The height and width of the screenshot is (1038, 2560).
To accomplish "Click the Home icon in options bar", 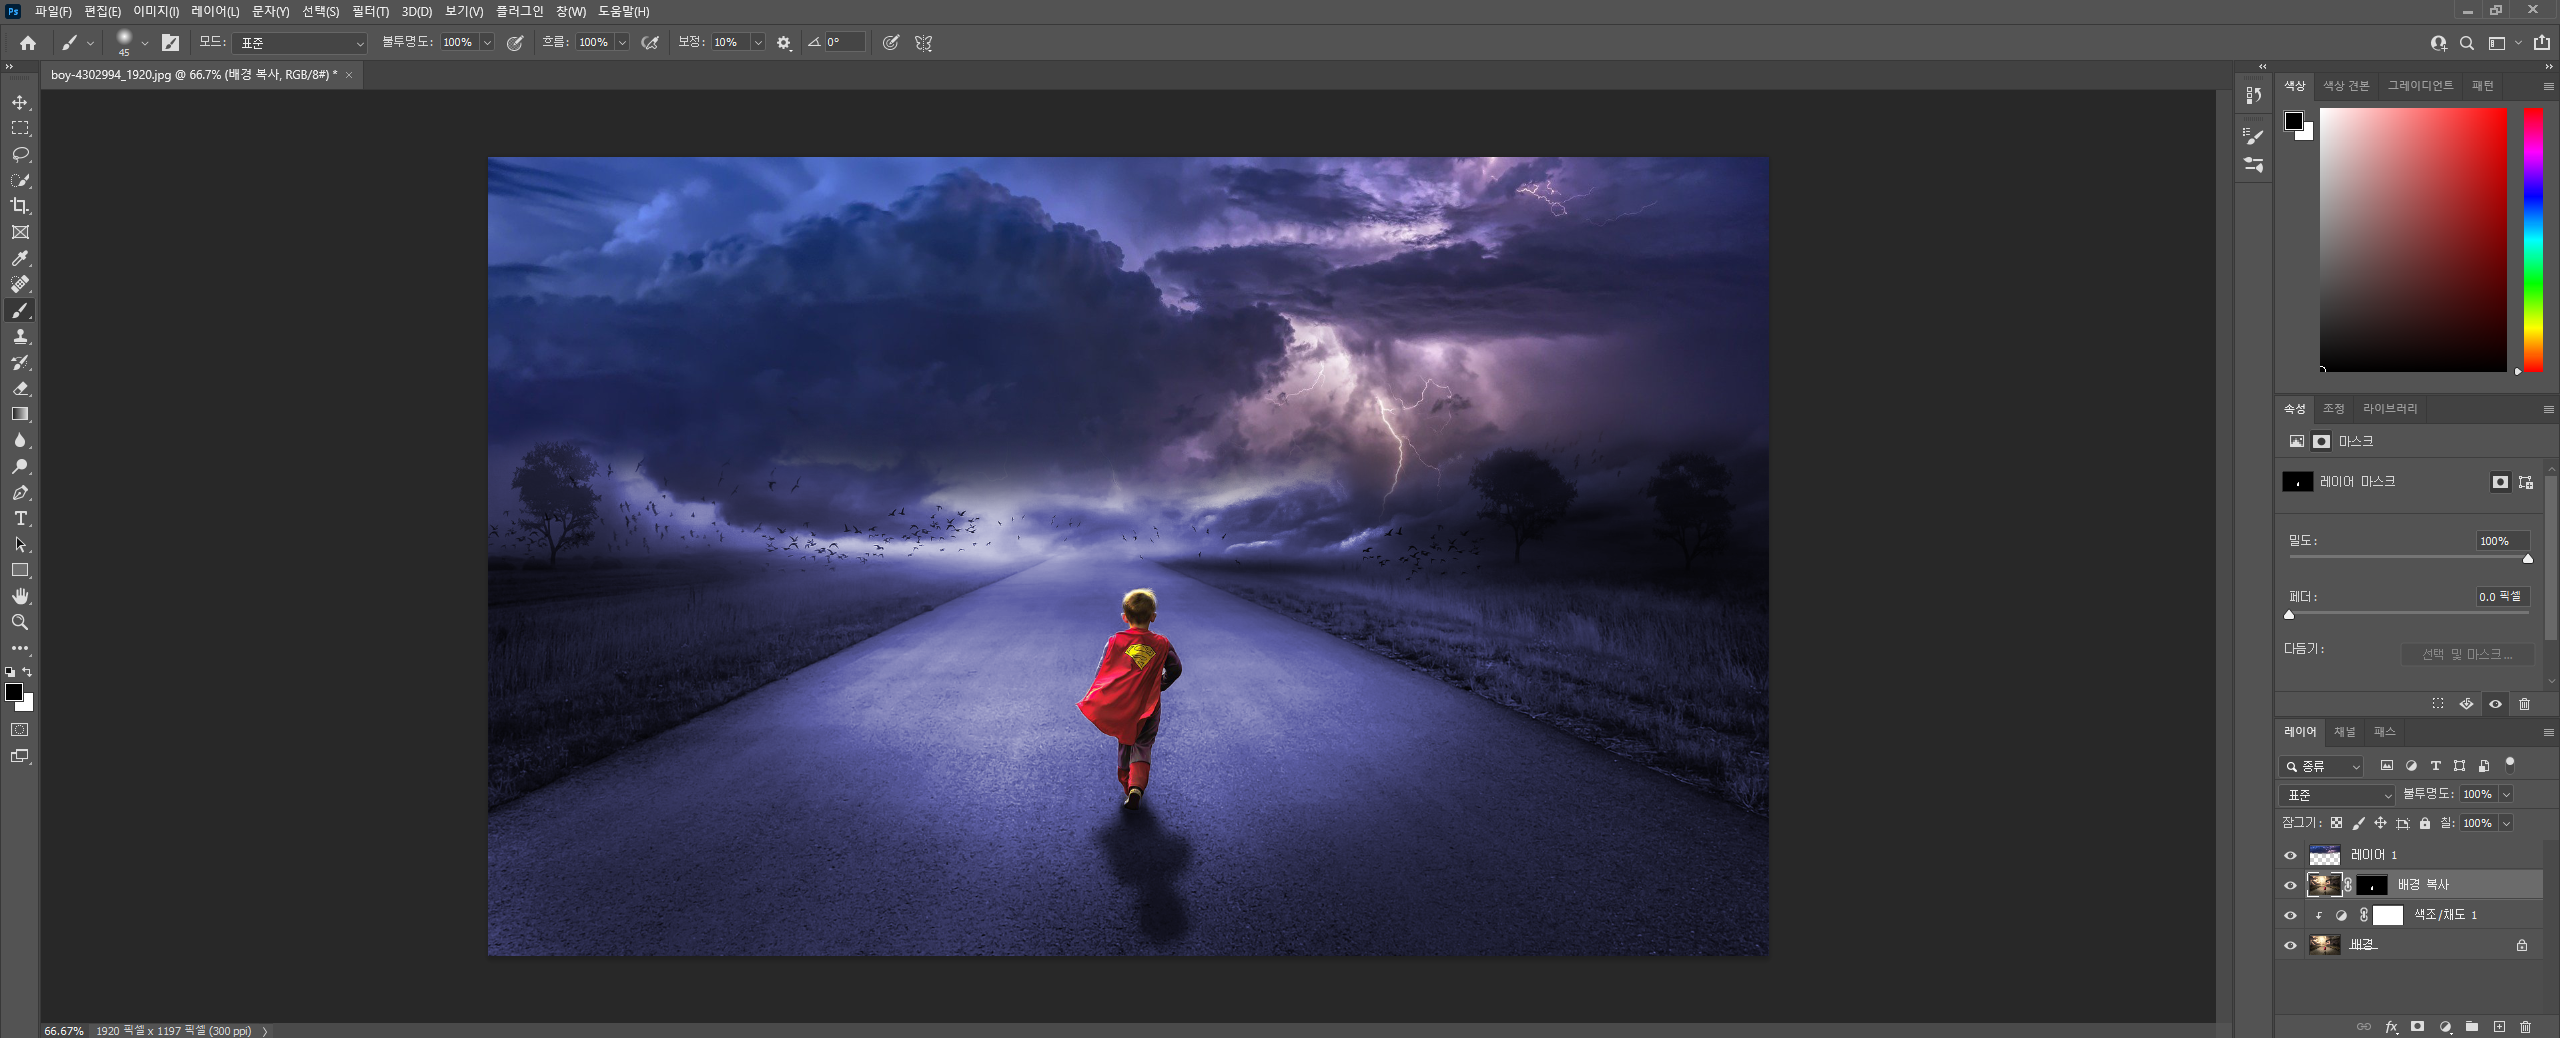I will click(28, 43).
